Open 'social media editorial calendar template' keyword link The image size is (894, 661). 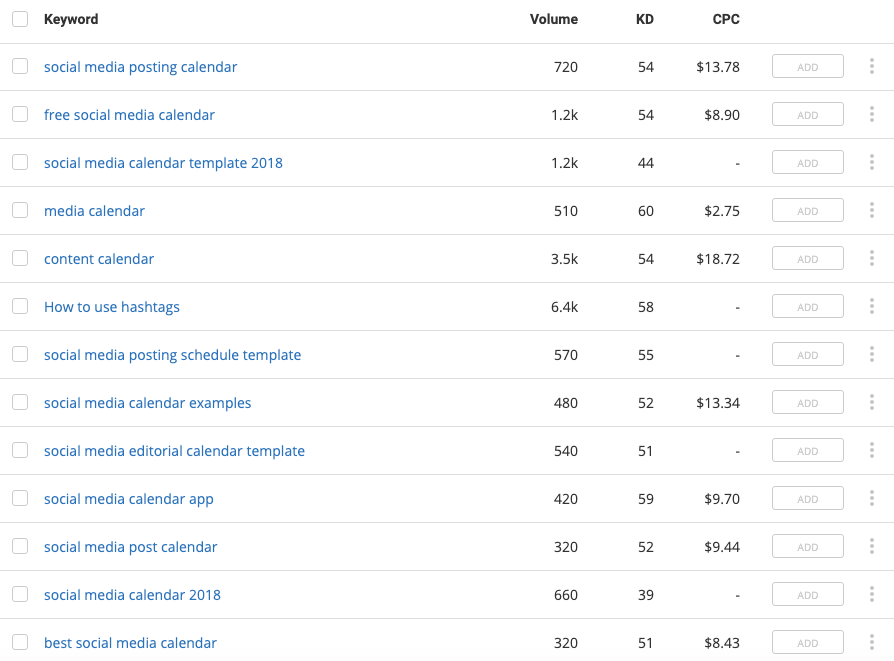[174, 451]
